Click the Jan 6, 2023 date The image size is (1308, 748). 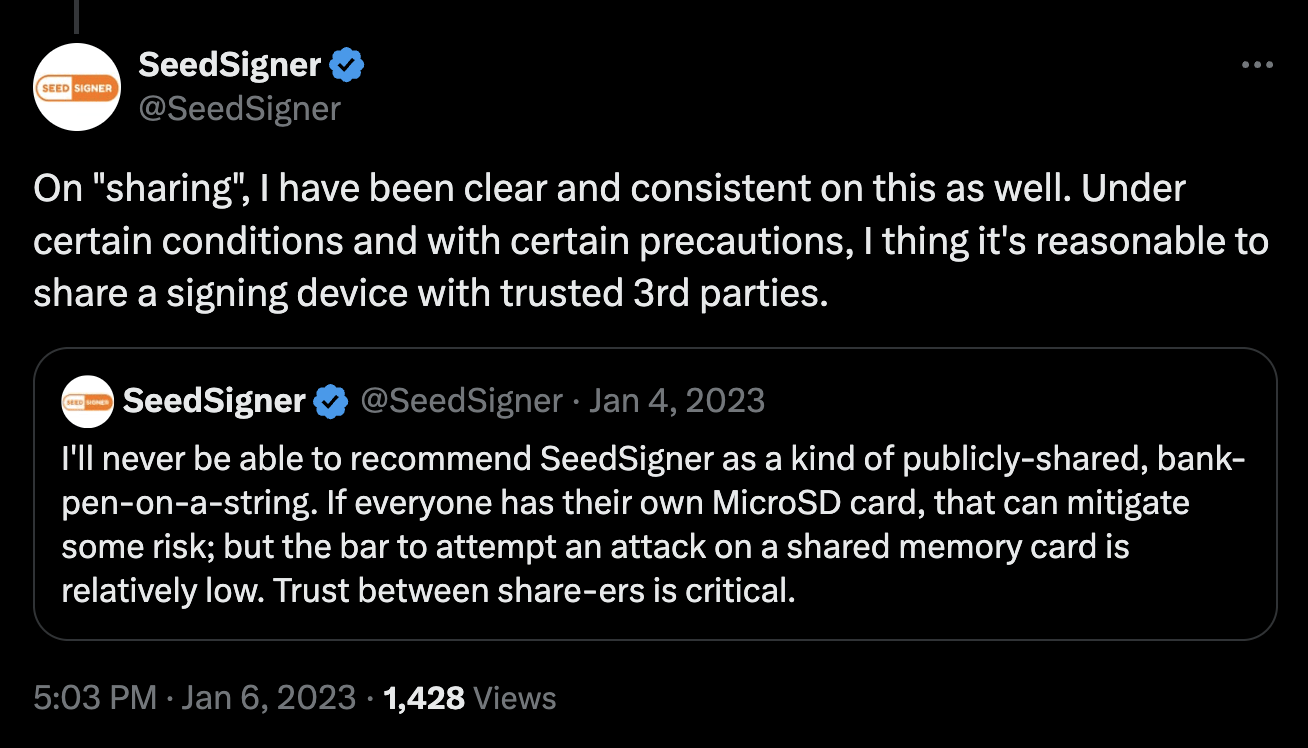pos(267,697)
